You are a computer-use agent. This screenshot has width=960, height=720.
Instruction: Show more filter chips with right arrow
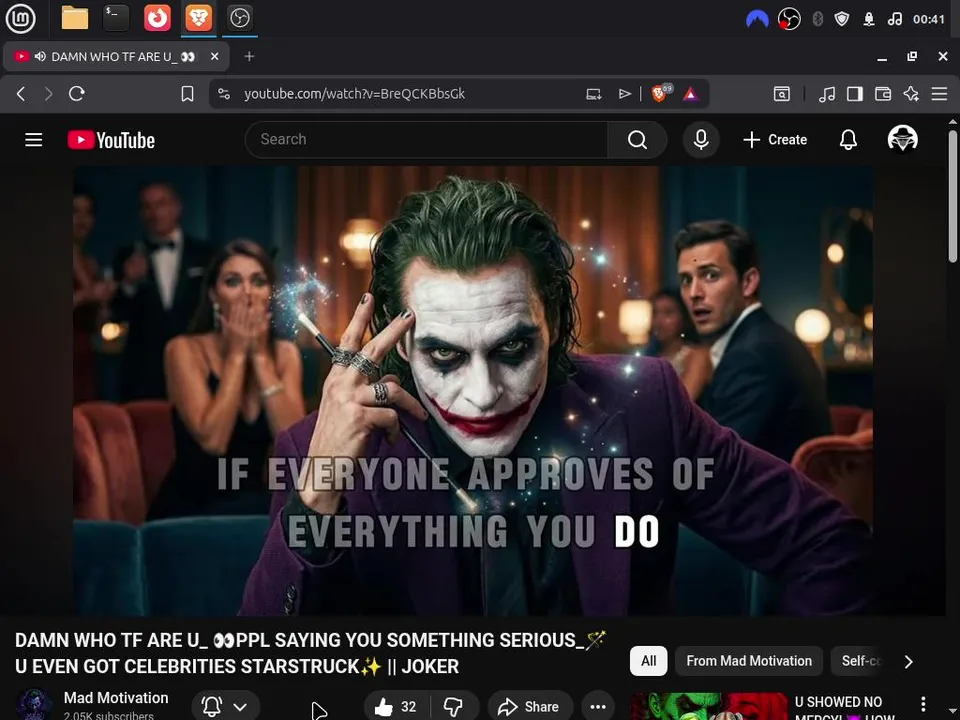909,661
